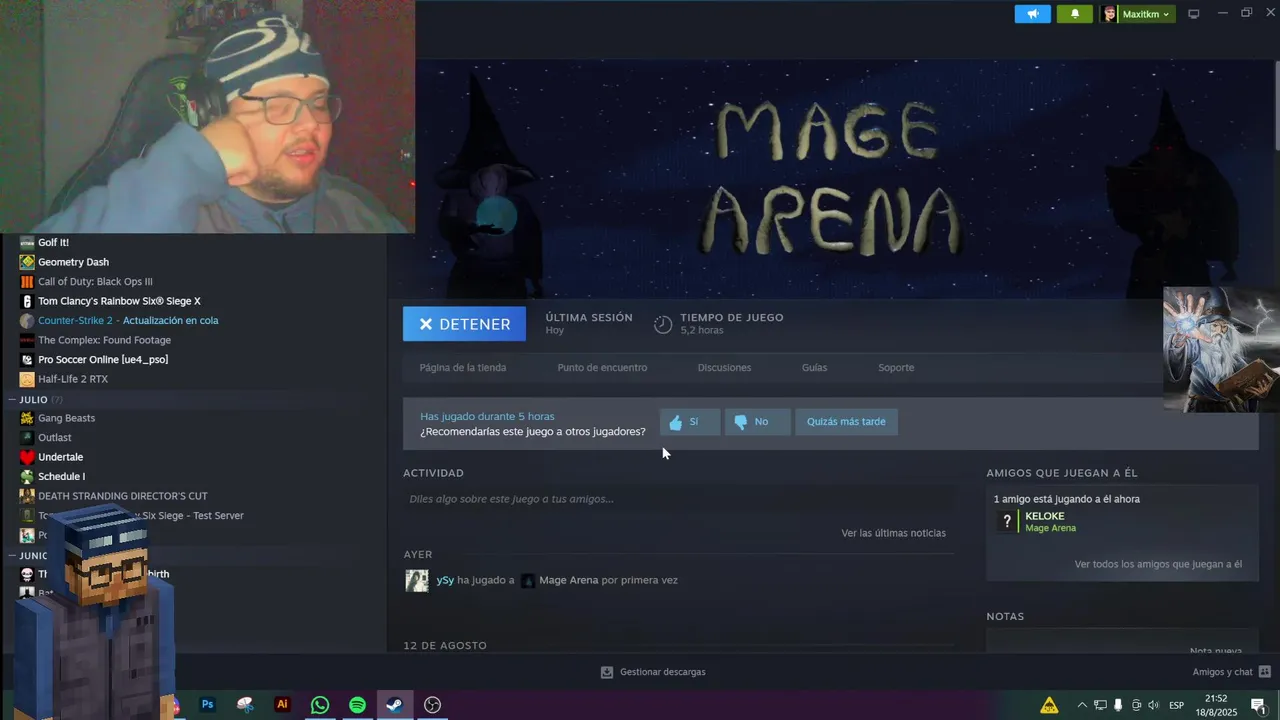Open the Windows notification center icon
The height and width of the screenshot is (720, 1280).
(1258, 705)
